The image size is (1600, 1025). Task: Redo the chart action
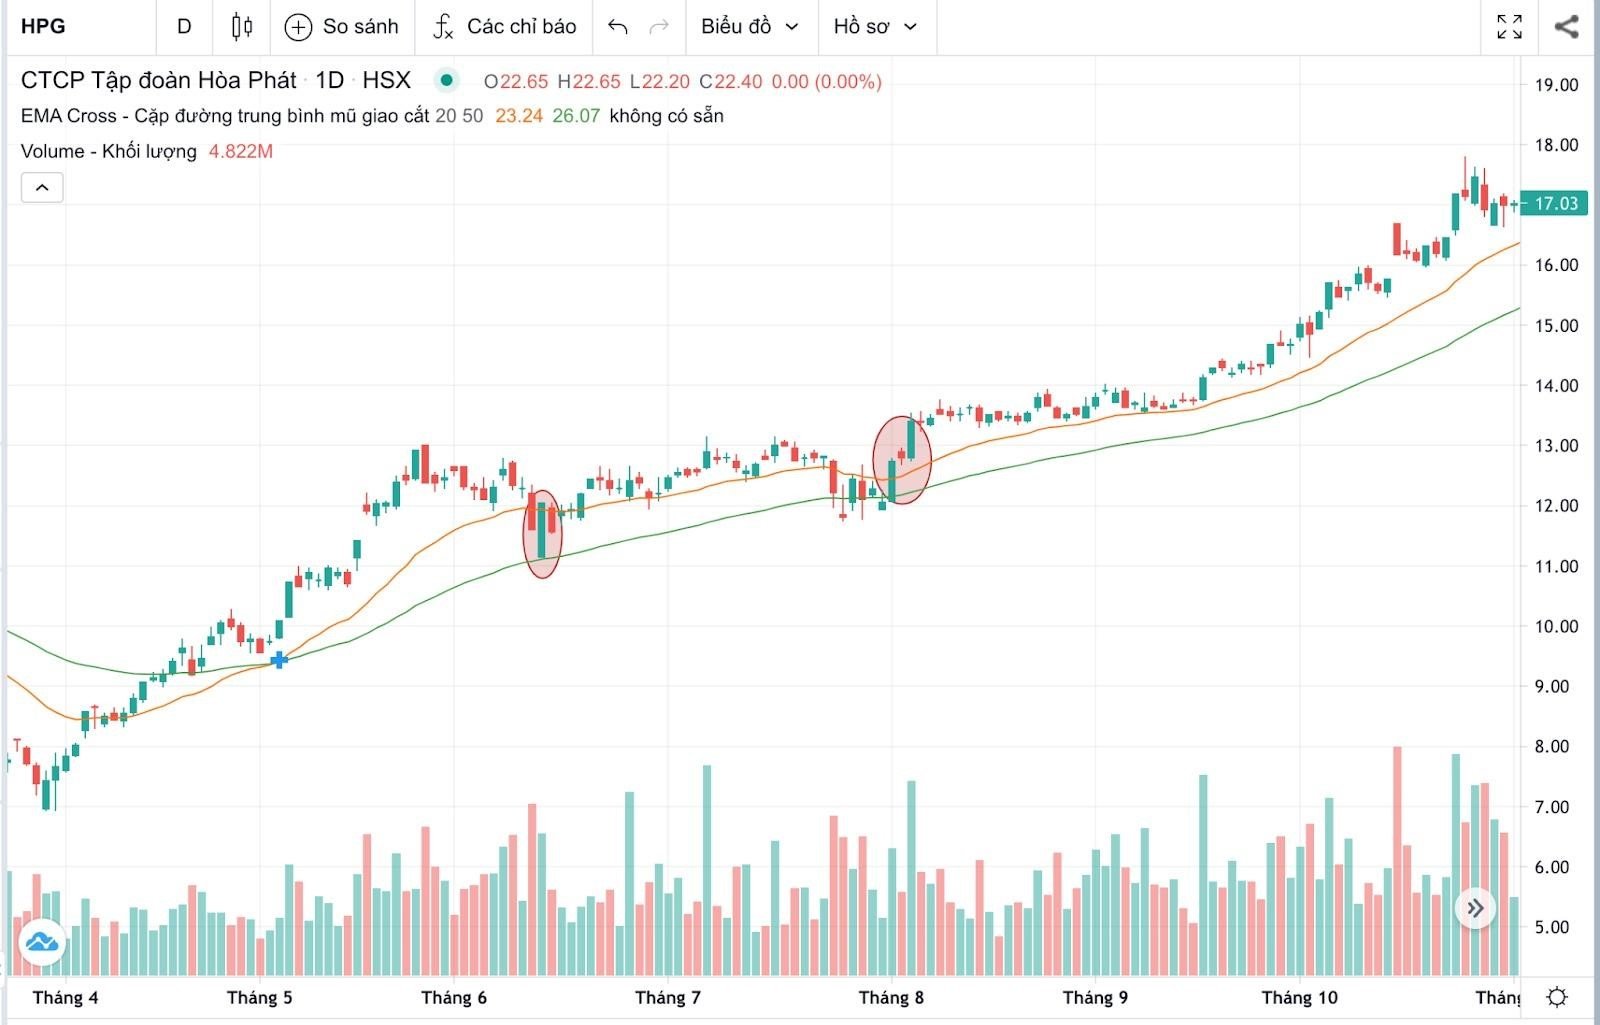click(659, 27)
